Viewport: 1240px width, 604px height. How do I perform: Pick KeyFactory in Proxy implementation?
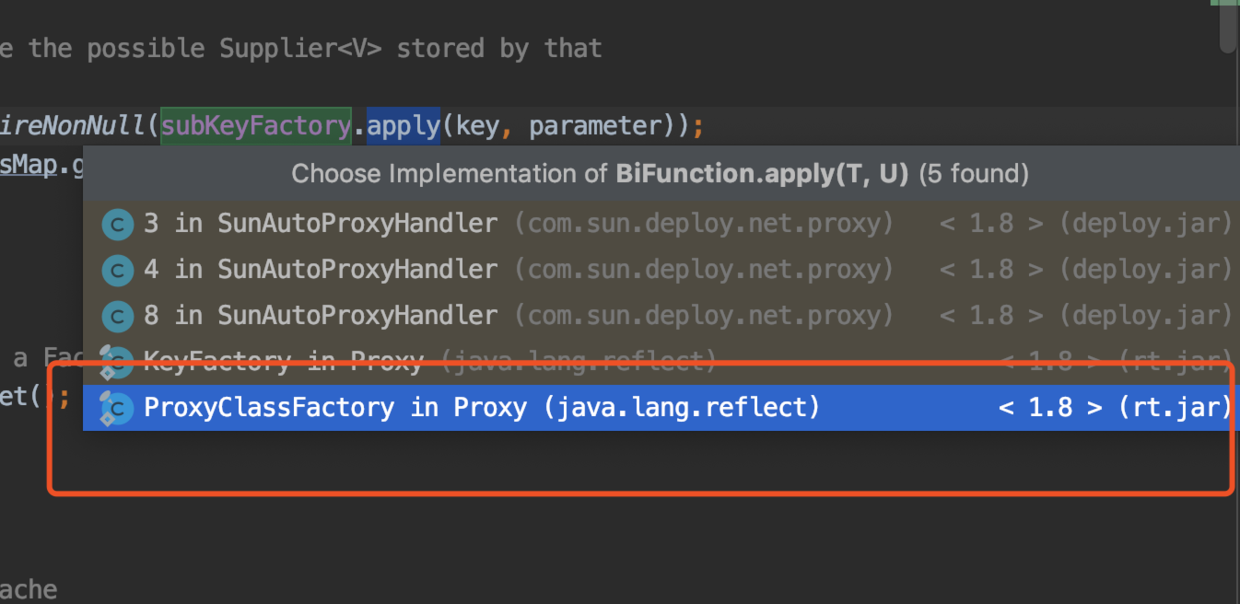click(283, 361)
